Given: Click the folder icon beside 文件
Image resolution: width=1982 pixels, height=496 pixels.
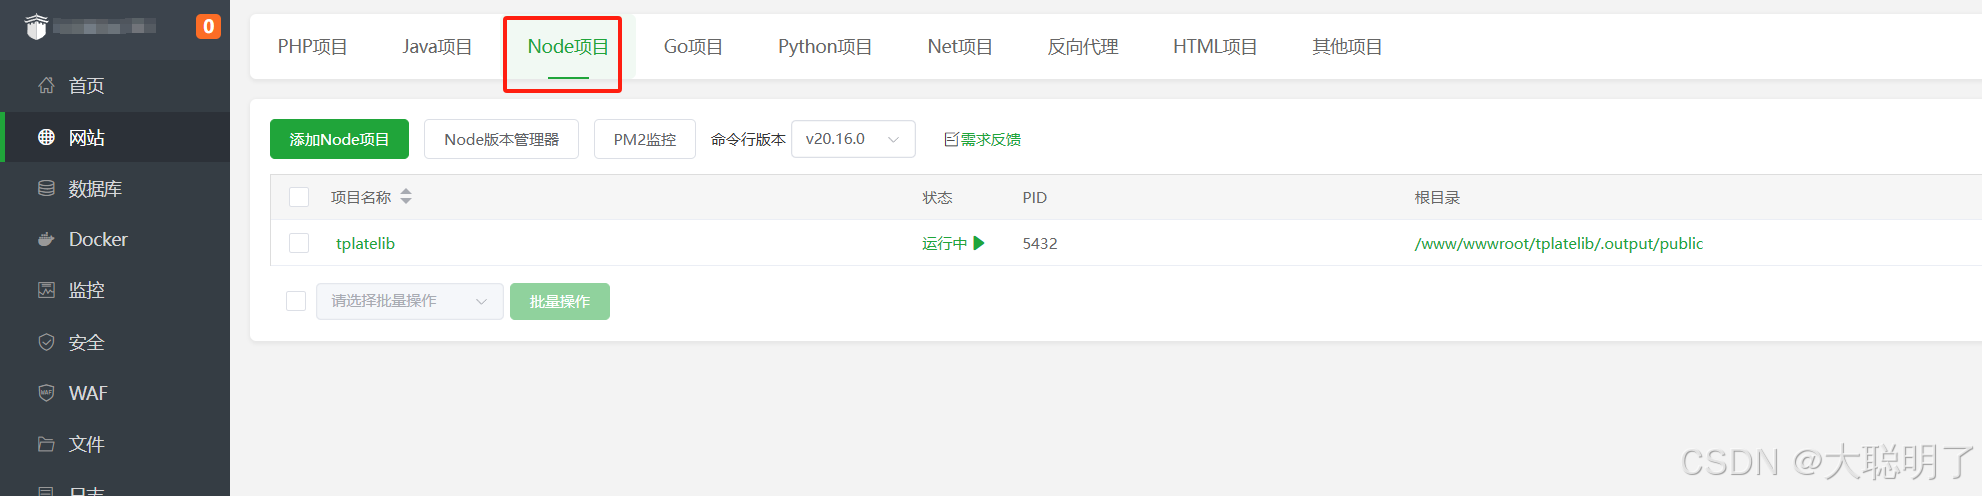Looking at the screenshot, I should coord(46,444).
